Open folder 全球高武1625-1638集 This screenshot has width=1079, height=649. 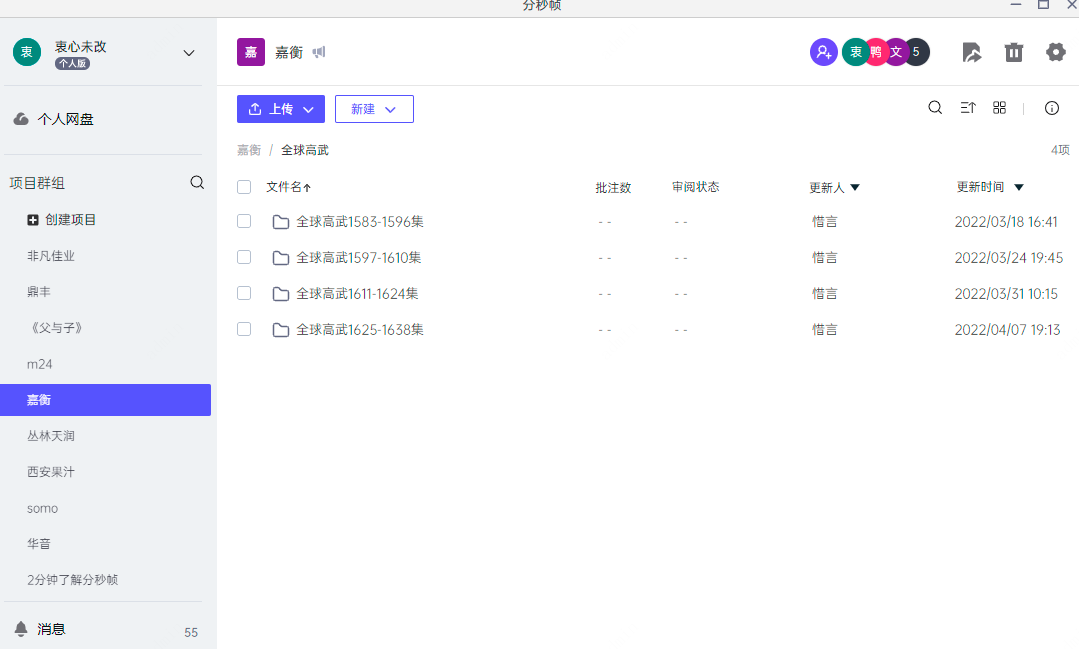[x=360, y=330]
